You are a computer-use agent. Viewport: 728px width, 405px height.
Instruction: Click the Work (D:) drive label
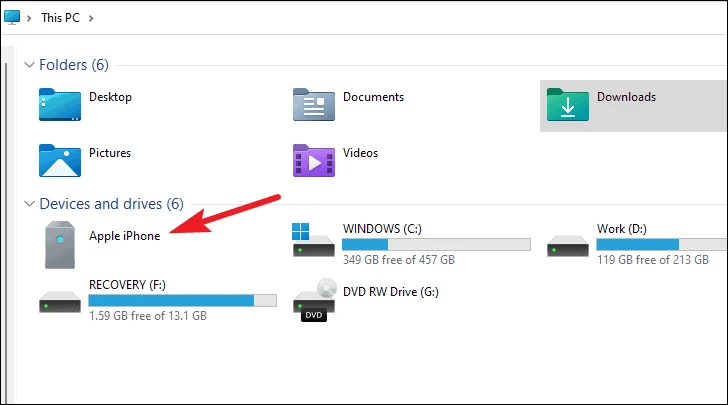(622, 229)
